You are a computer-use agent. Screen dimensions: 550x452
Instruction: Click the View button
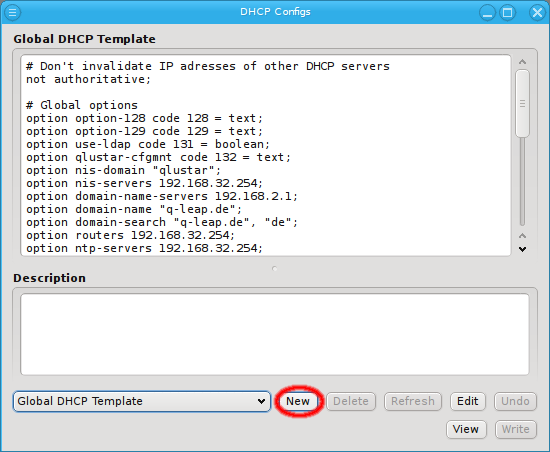tap(466, 429)
